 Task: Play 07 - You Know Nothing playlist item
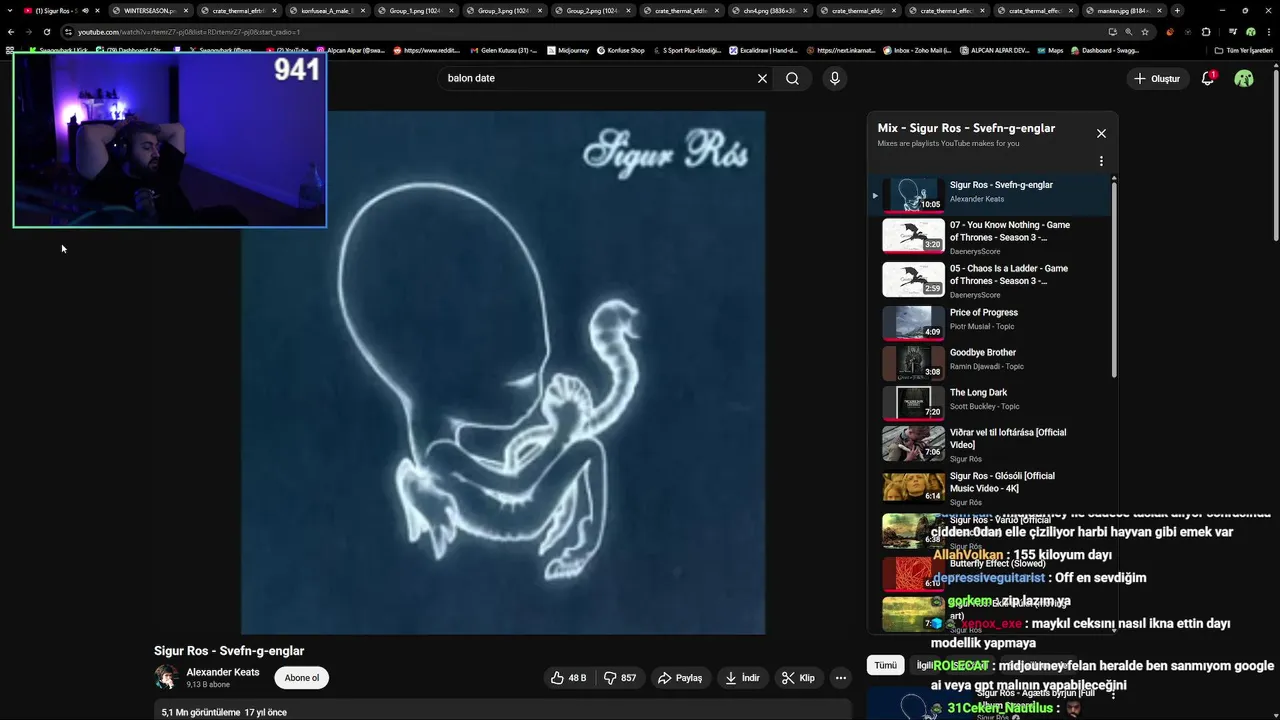click(991, 237)
